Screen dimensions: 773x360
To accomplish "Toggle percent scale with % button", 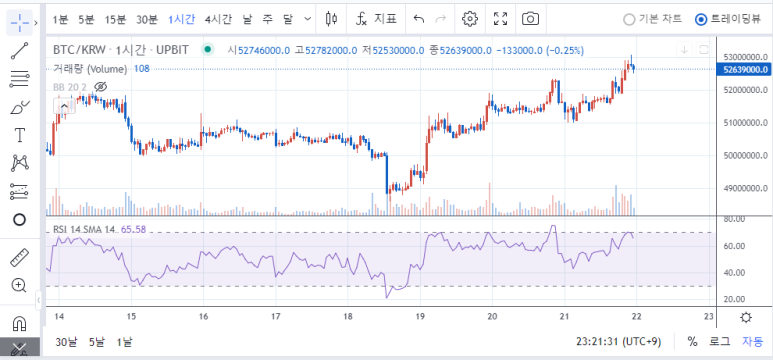I will tap(693, 342).
